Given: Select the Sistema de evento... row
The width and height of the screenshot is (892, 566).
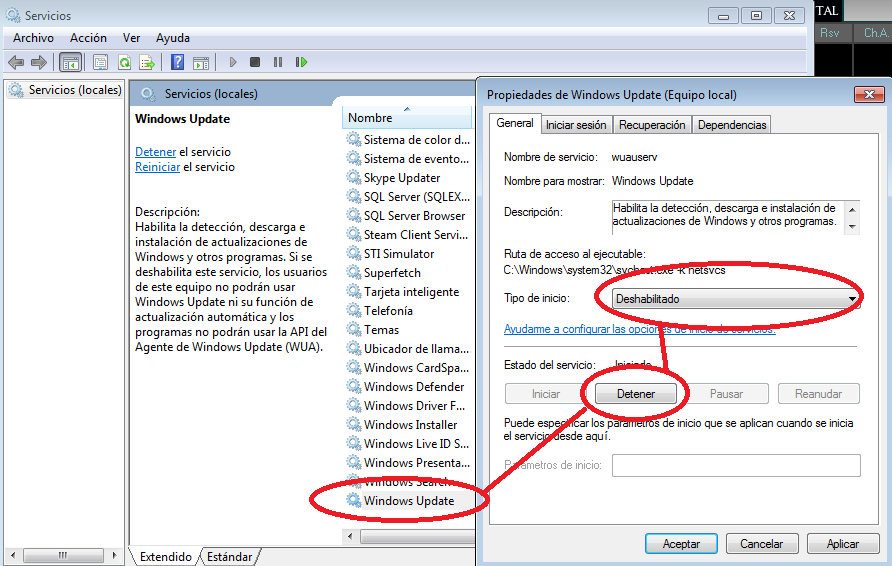Looking at the screenshot, I should click(408, 159).
